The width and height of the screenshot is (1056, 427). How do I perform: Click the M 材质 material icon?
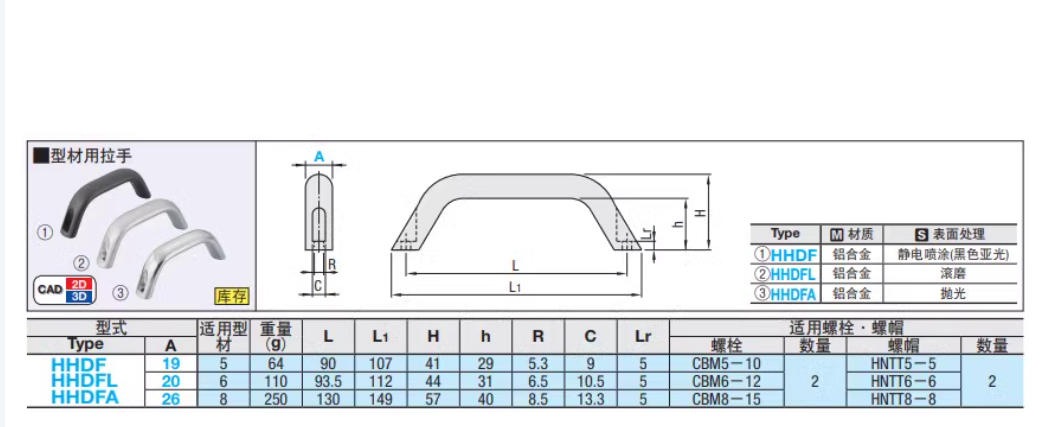[x=837, y=234]
